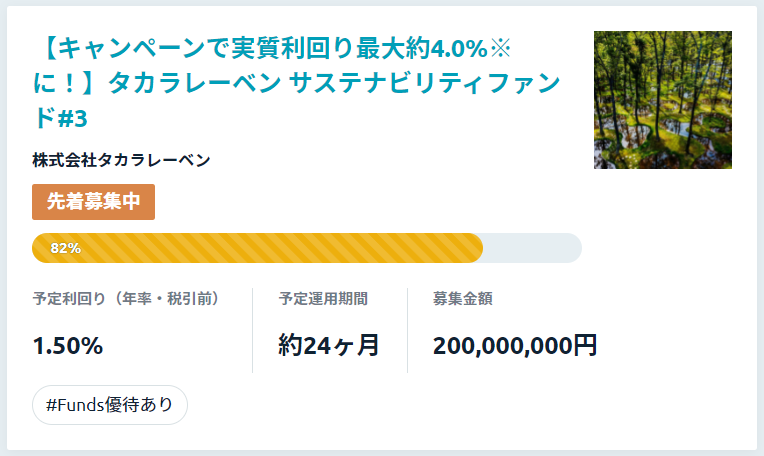Click the 予定利回り（年率・税引前）label
The width and height of the screenshot is (764, 456).
pyautogui.click(x=128, y=298)
